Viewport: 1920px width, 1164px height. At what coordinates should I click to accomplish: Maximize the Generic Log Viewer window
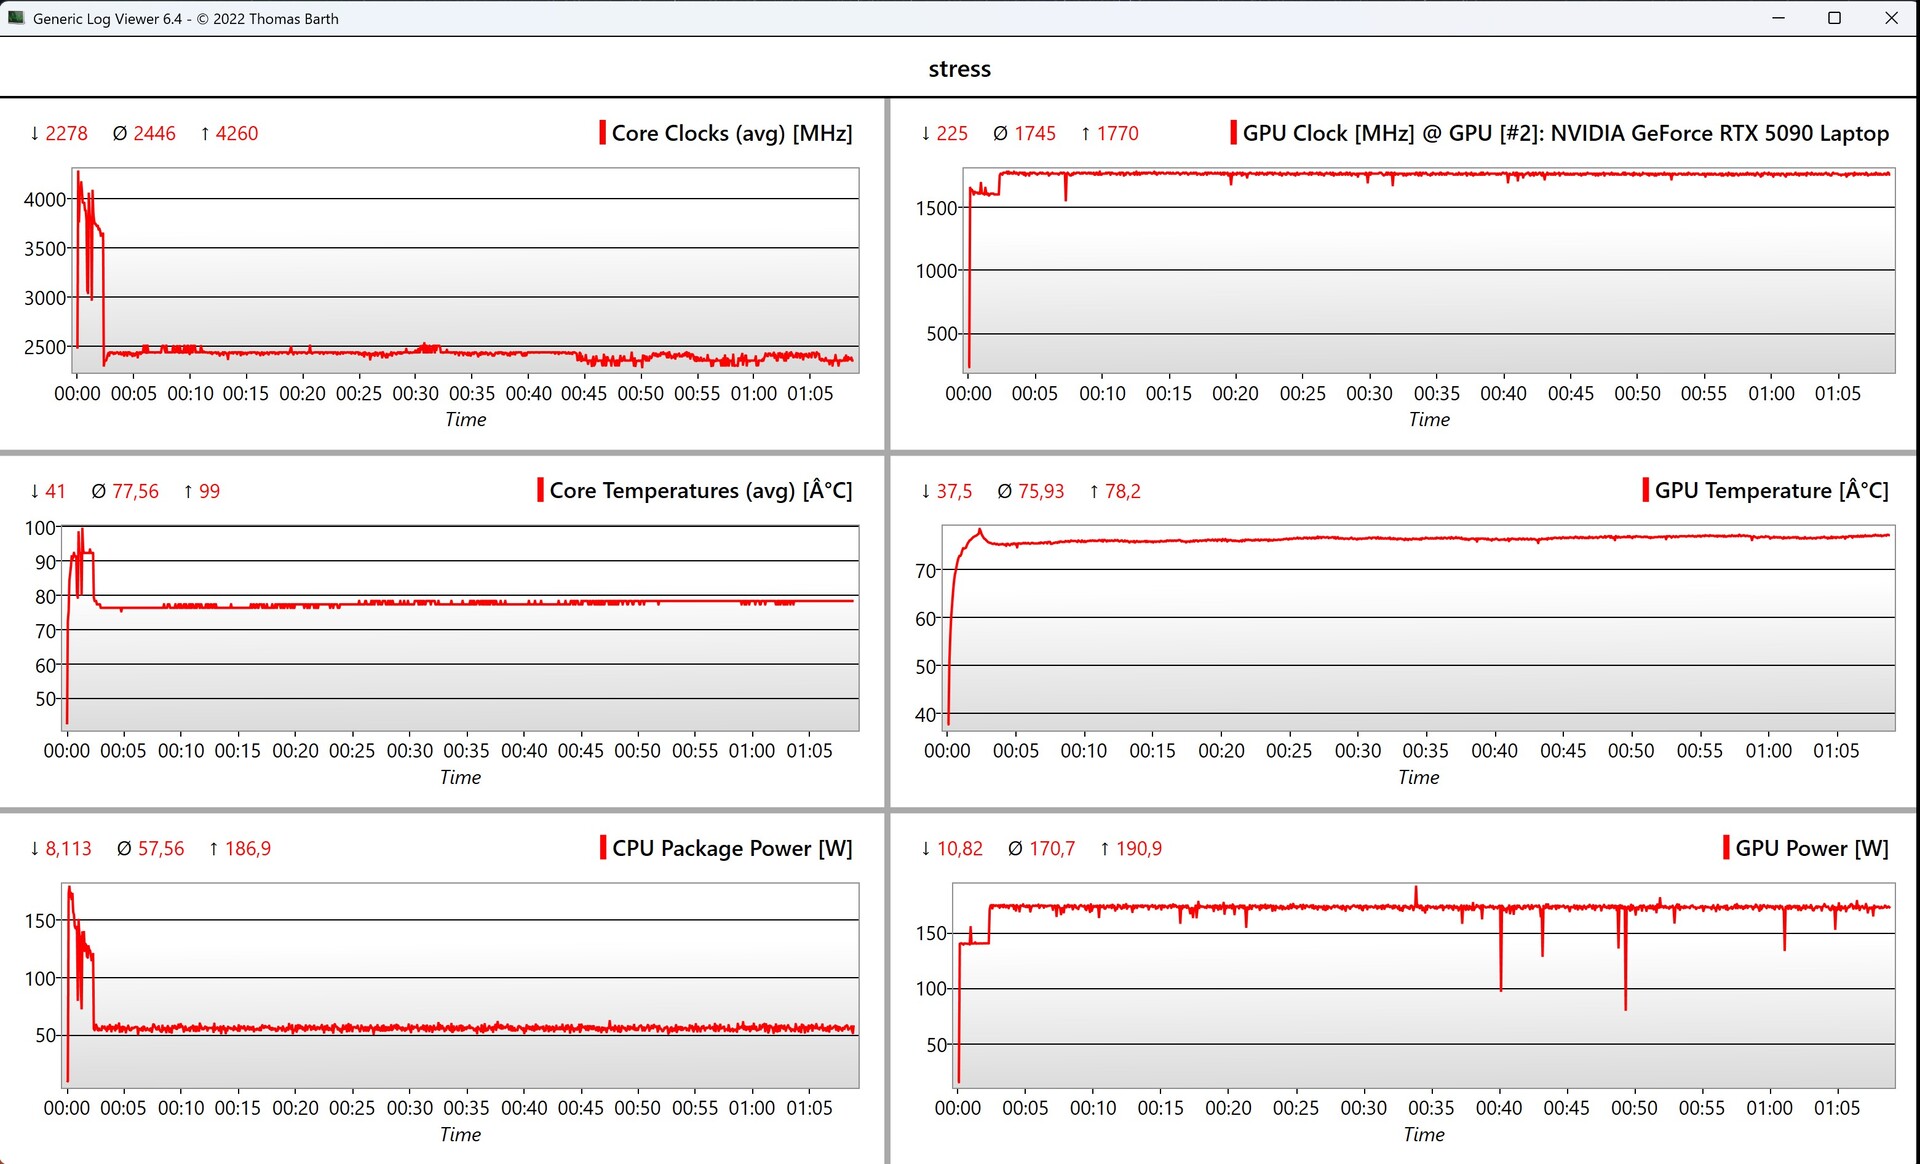pyautogui.click(x=1834, y=18)
